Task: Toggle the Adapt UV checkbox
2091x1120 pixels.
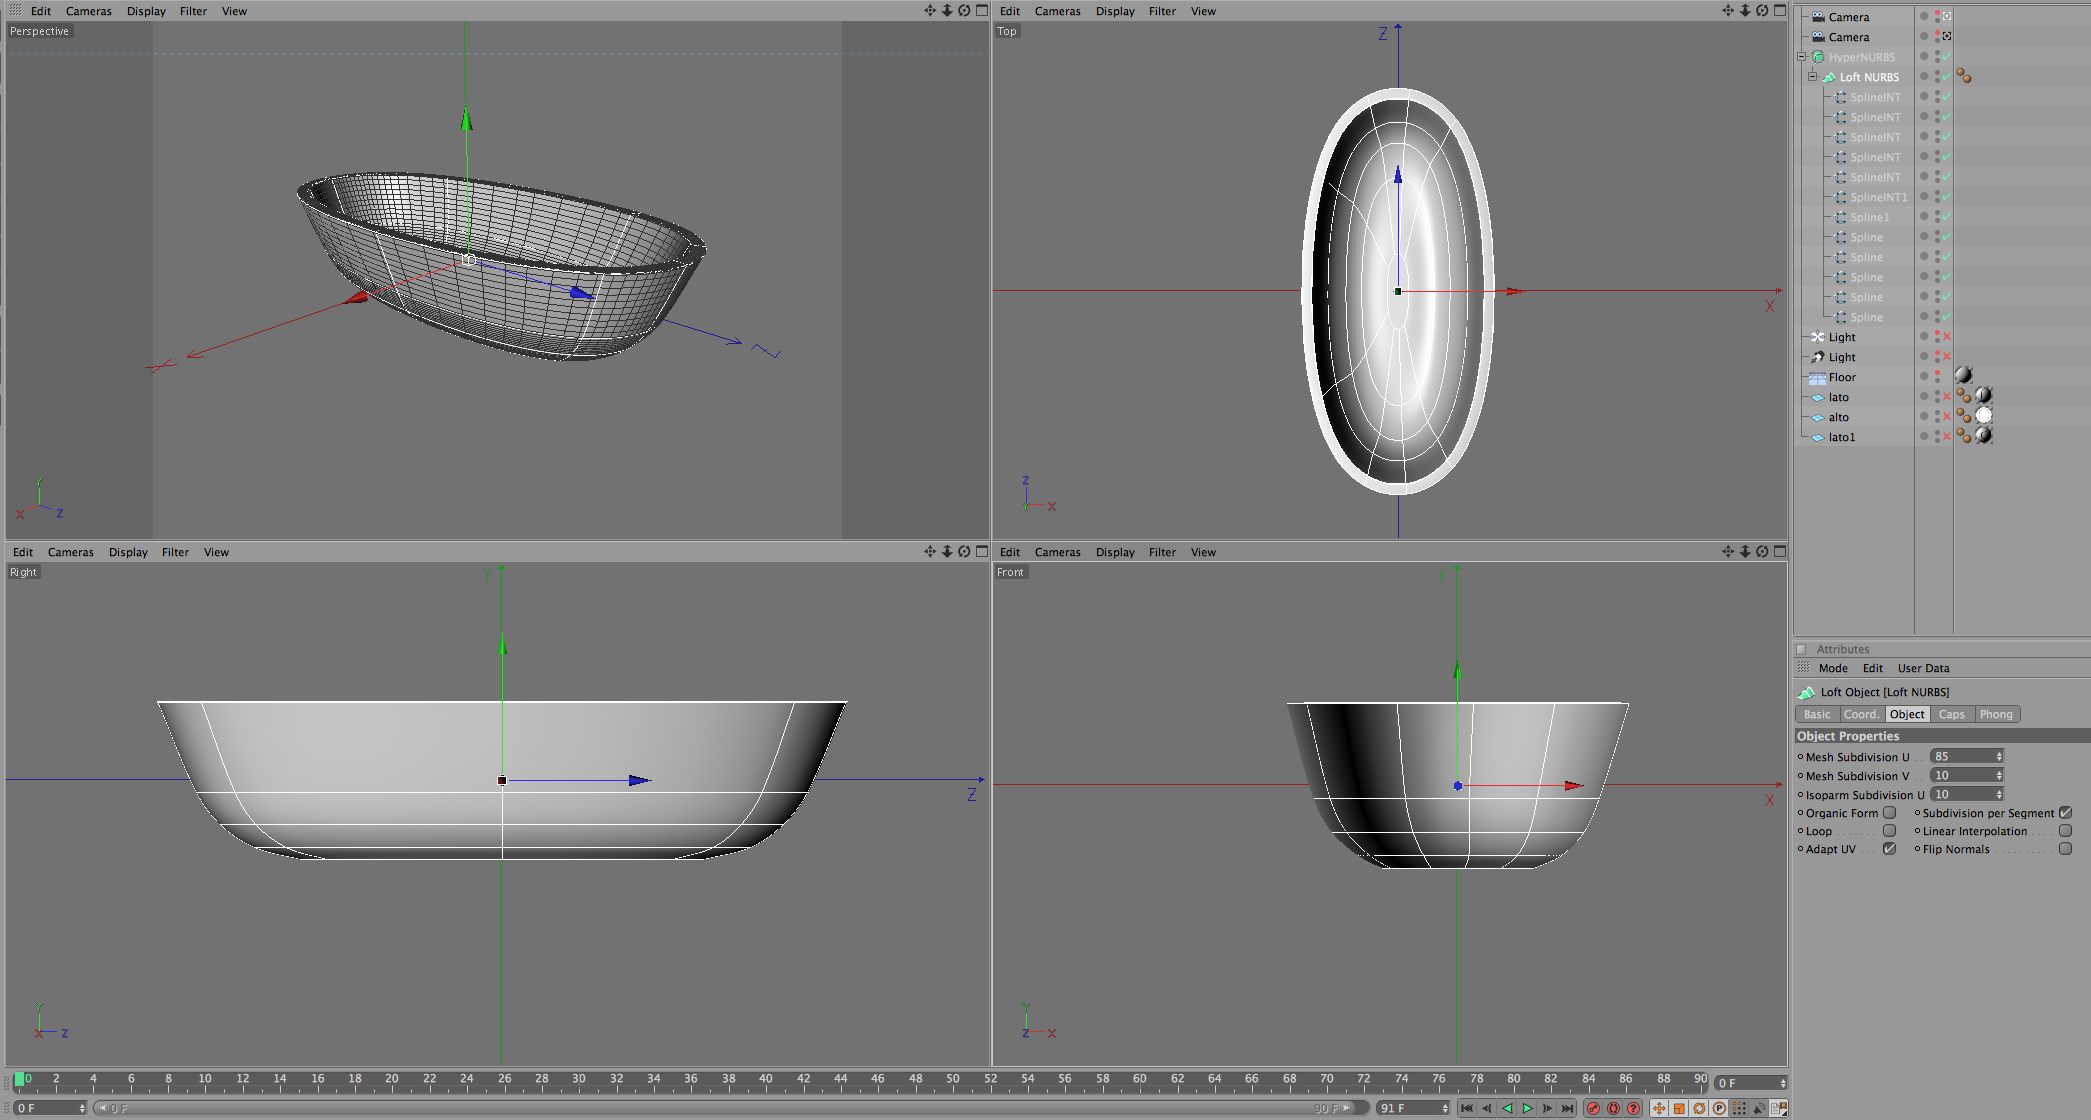Action: [x=1889, y=849]
